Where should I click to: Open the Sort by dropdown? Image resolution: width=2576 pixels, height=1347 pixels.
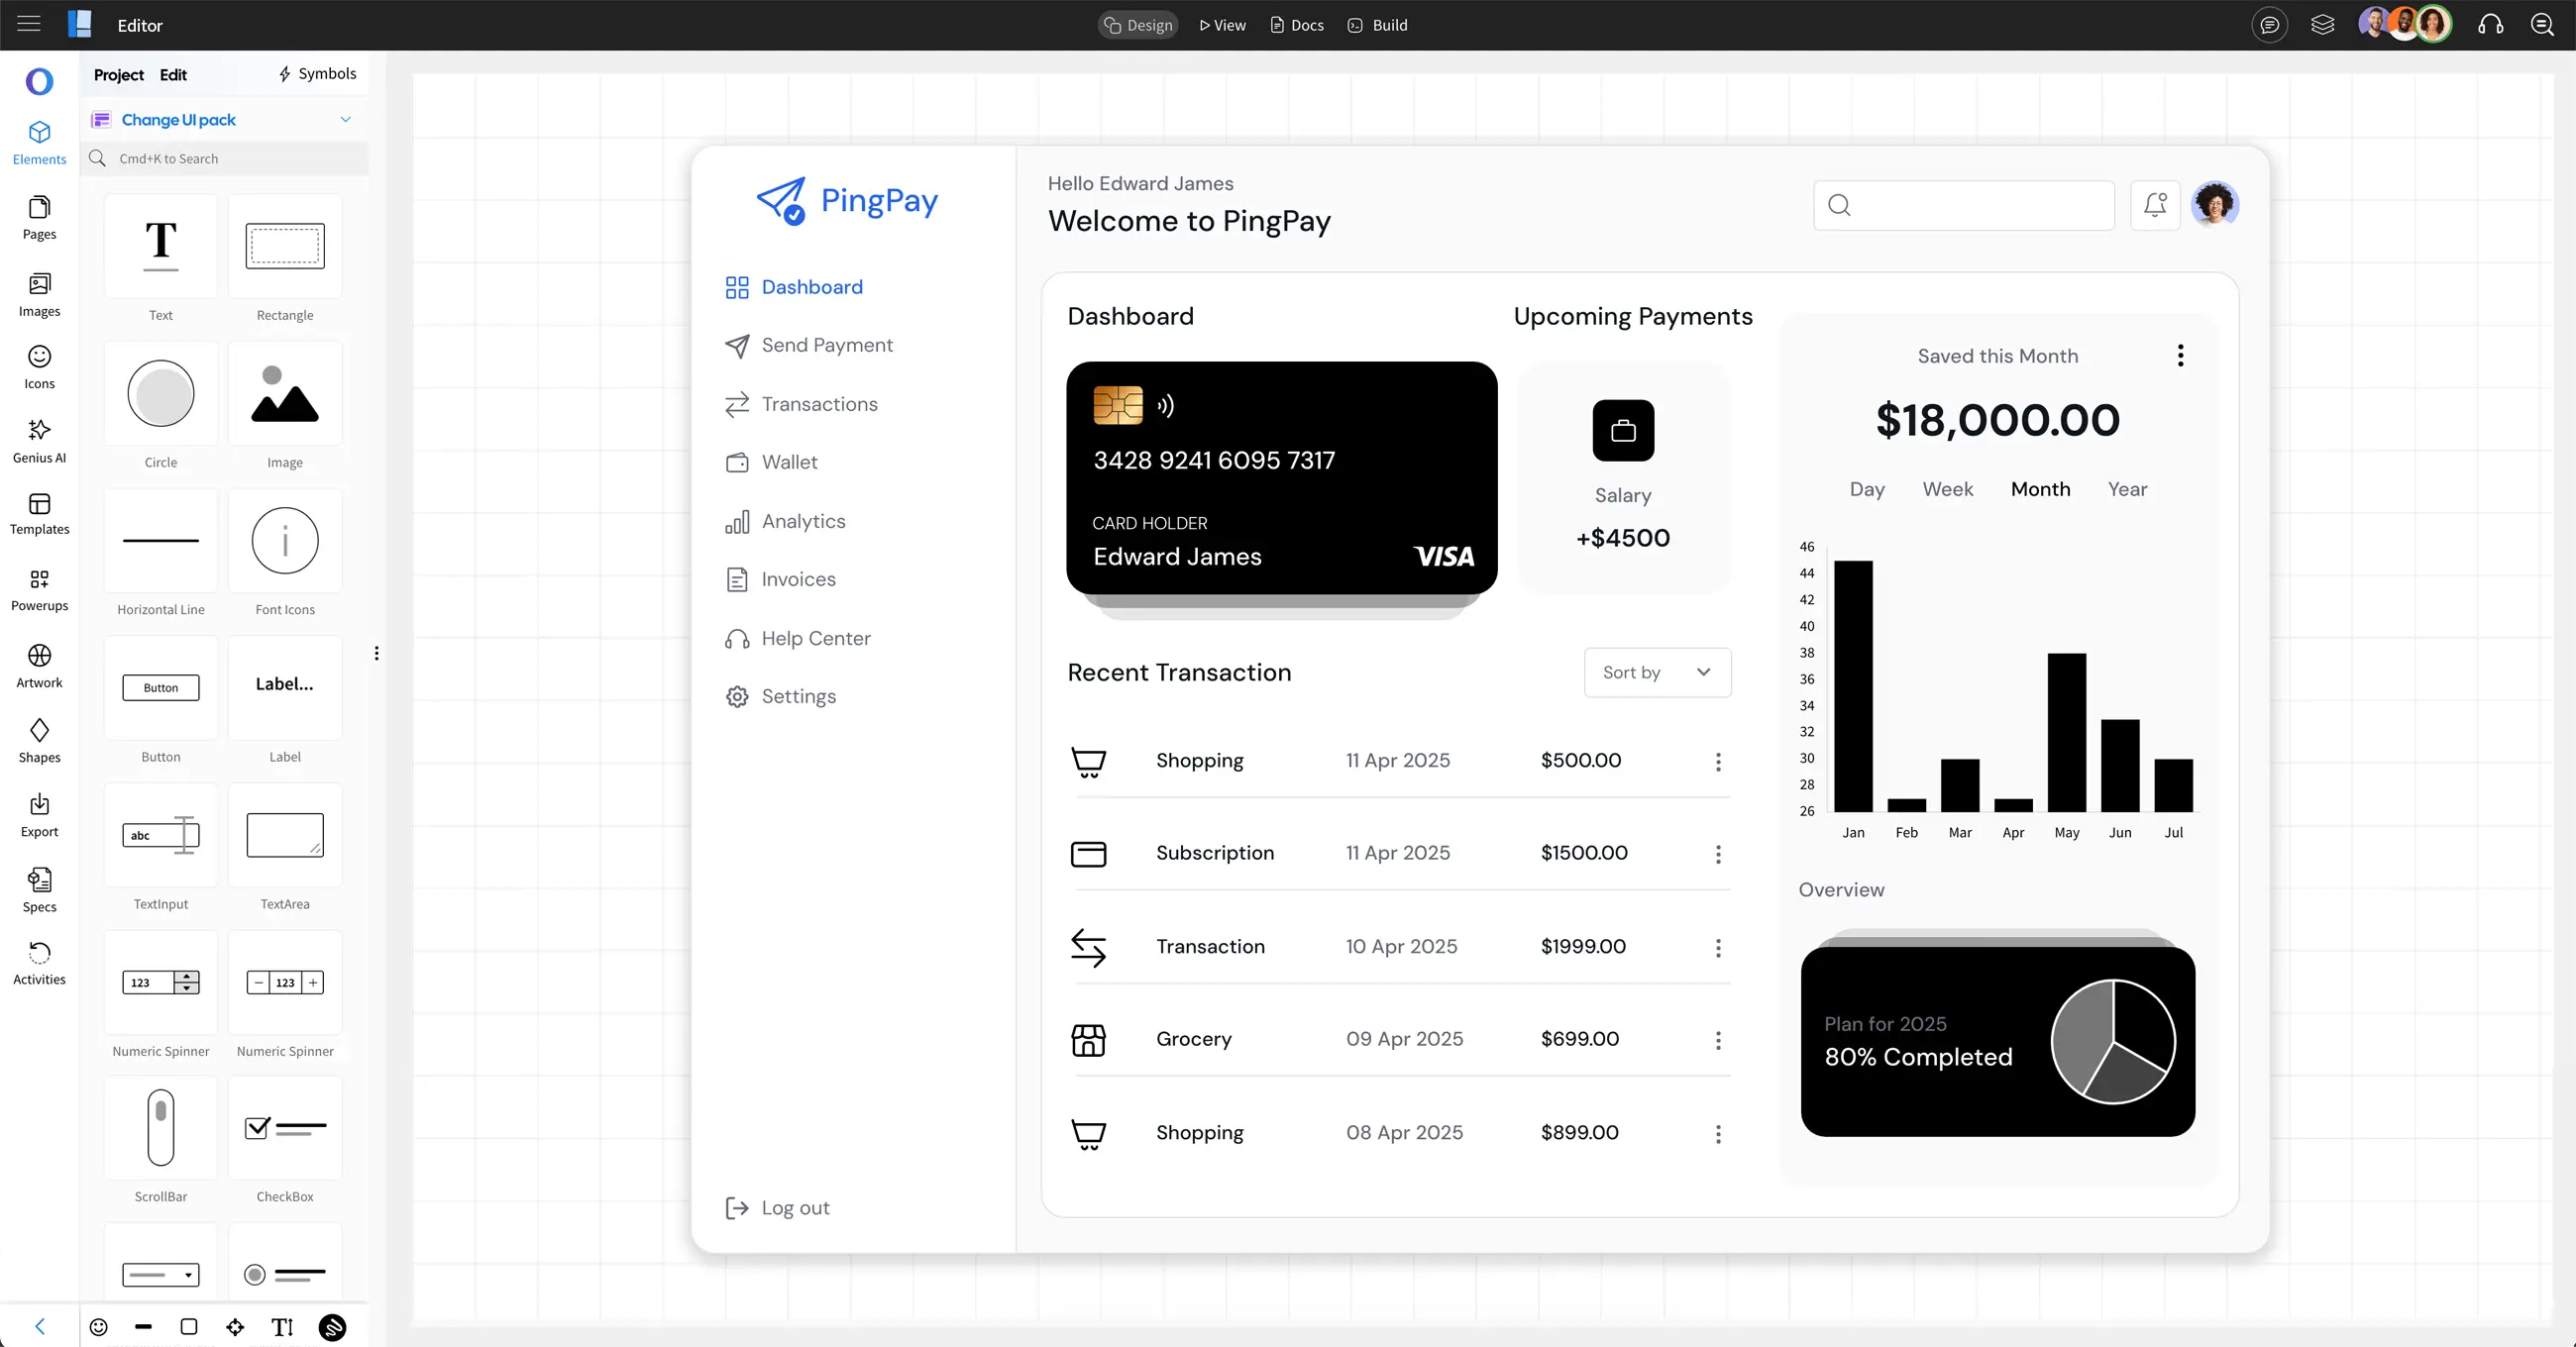(1657, 672)
